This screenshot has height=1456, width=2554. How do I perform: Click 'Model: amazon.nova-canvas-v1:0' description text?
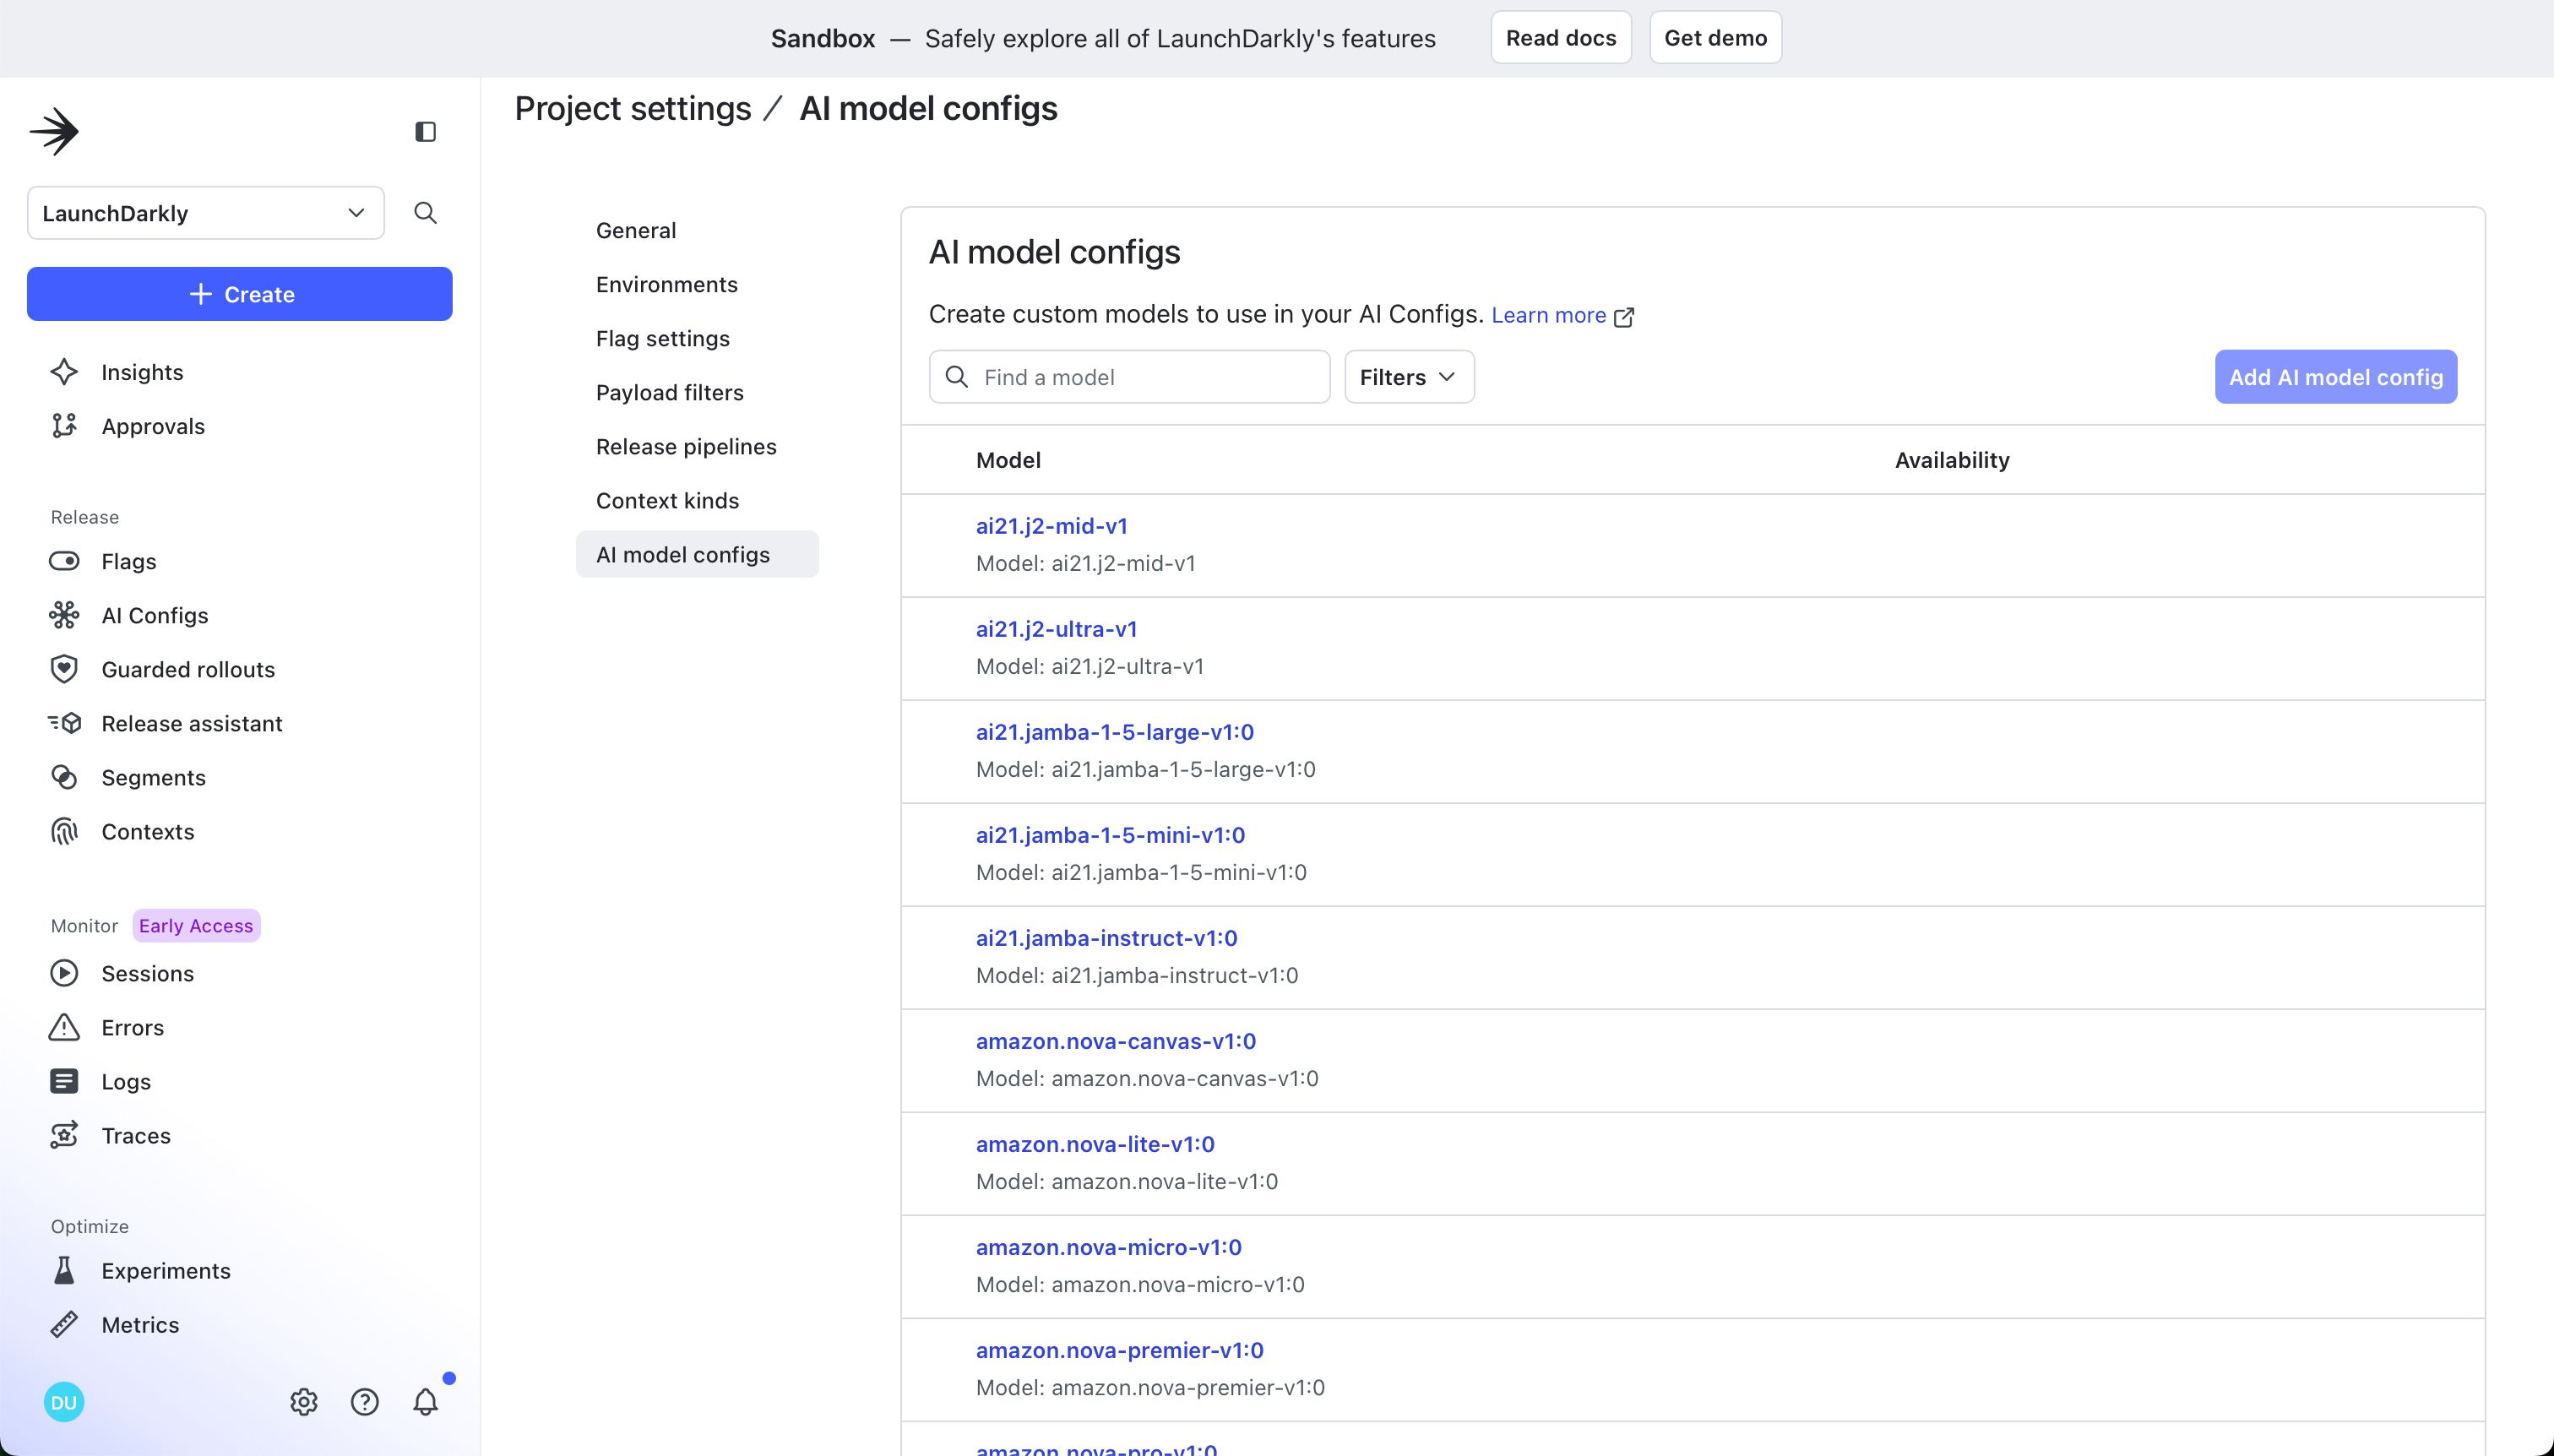(x=1147, y=1078)
